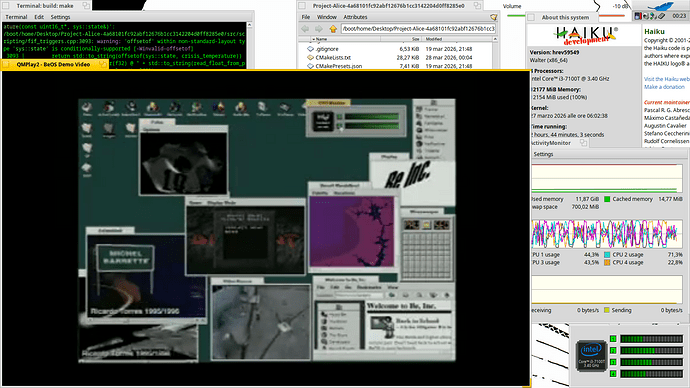This screenshot has width=690, height=388.
Task: Toggle CPU core 4 indicator button
Action: pyautogui.click(x=613, y=374)
